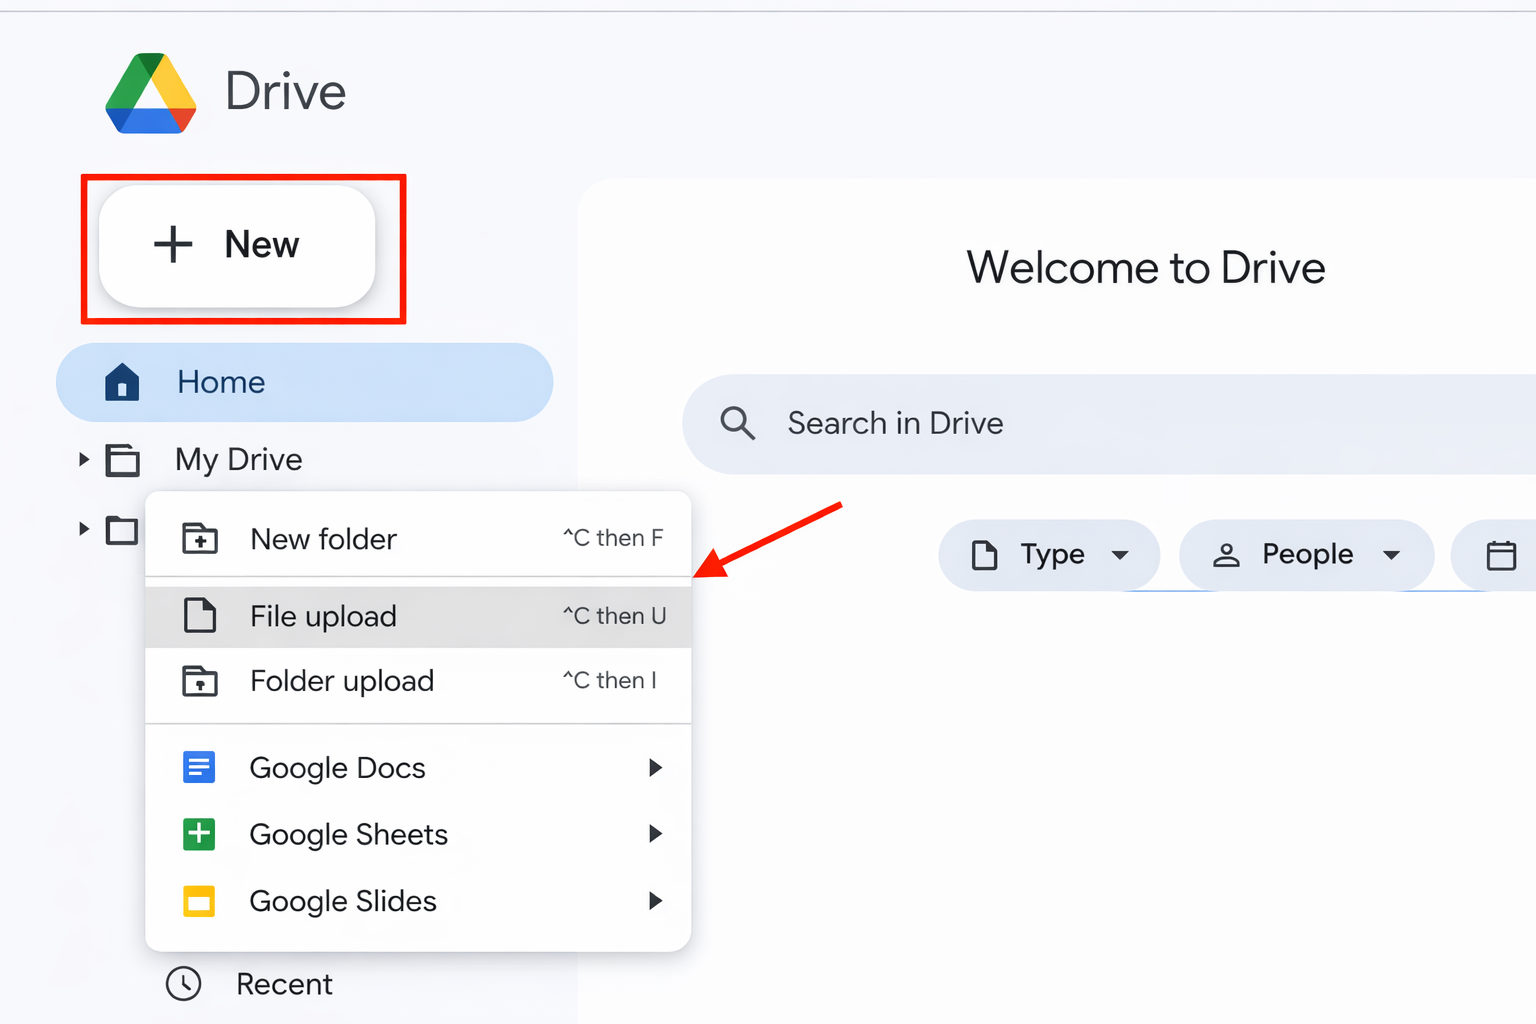1536x1024 pixels.
Task: Click the New folder icon in the menu
Action: (x=200, y=538)
